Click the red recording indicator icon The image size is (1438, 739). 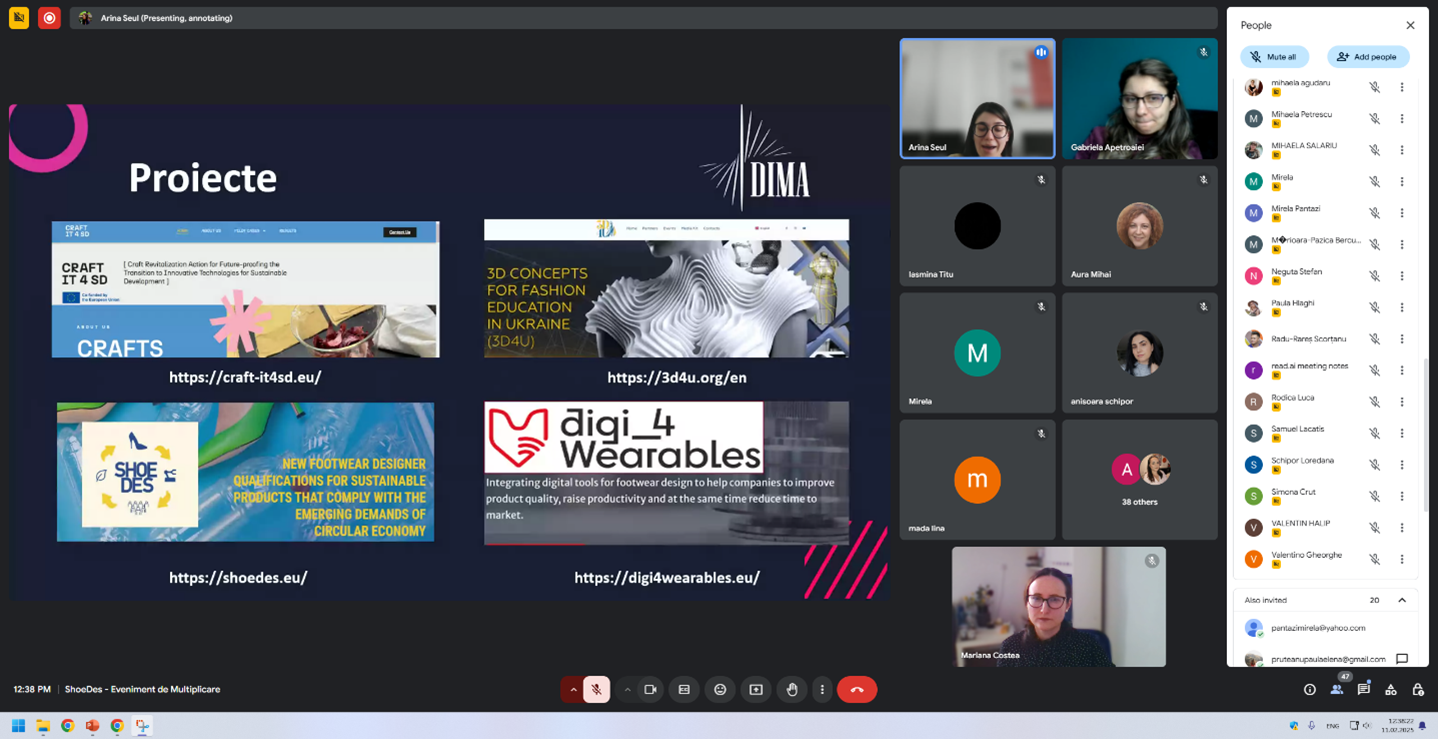point(49,18)
